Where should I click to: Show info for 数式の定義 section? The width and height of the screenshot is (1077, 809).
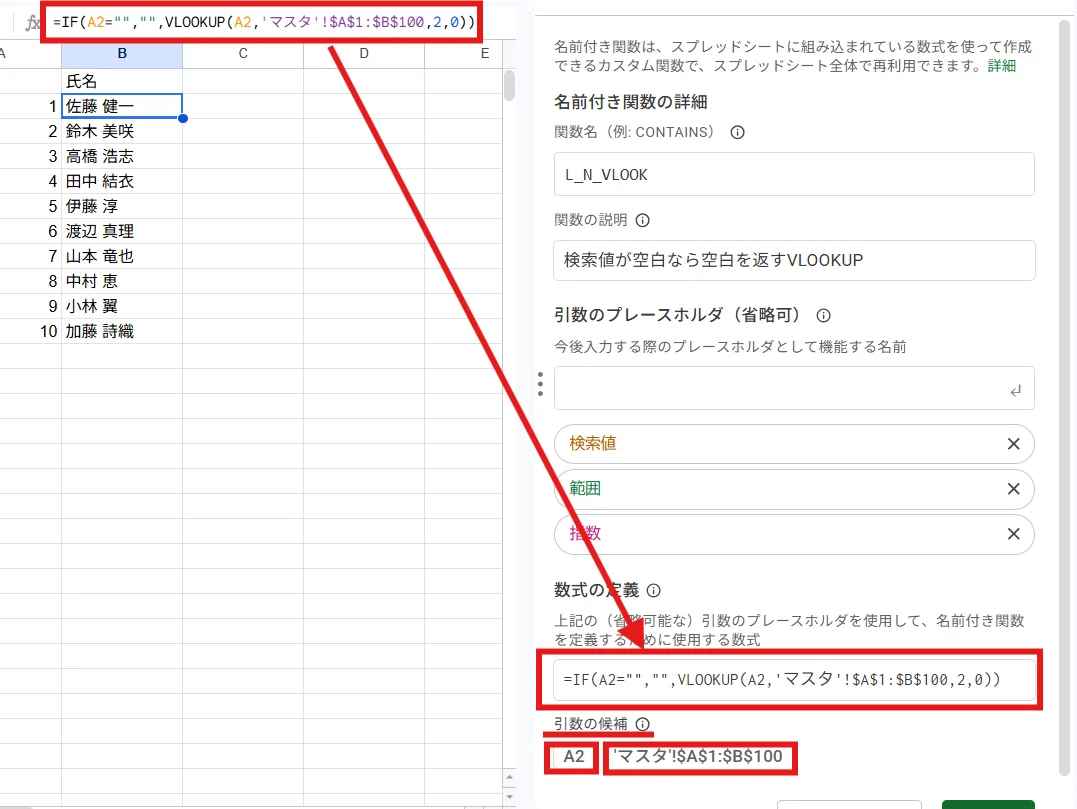pos(654,591)
